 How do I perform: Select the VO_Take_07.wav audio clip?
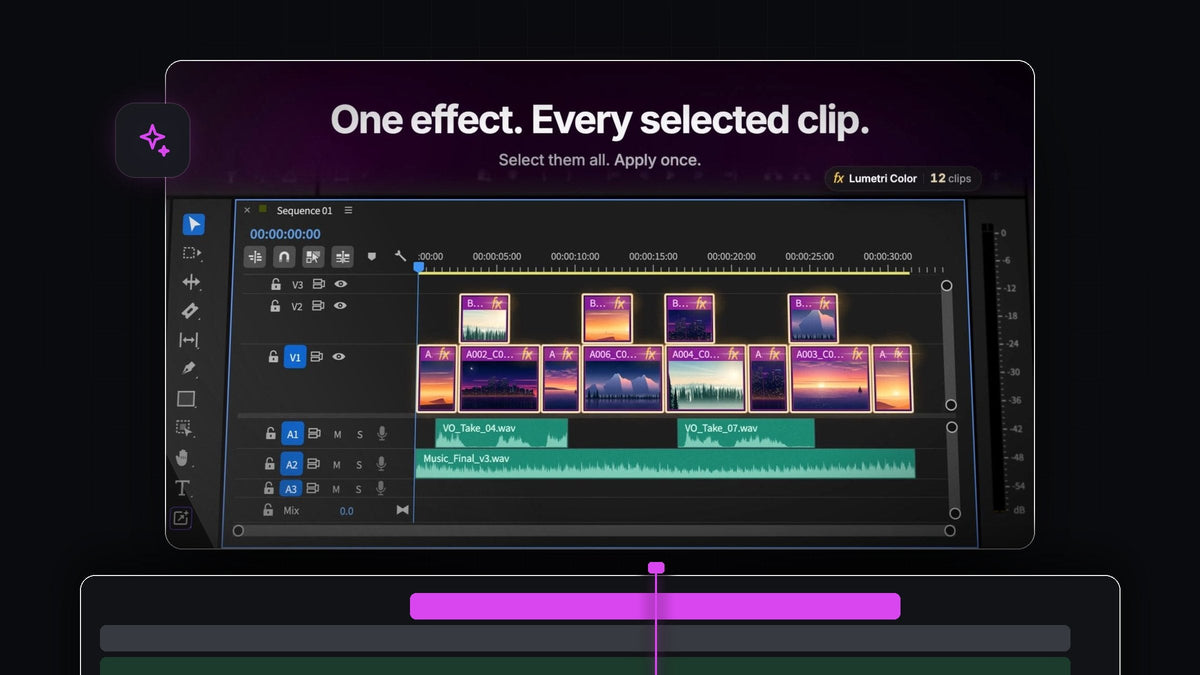click(x=746, y=433)
